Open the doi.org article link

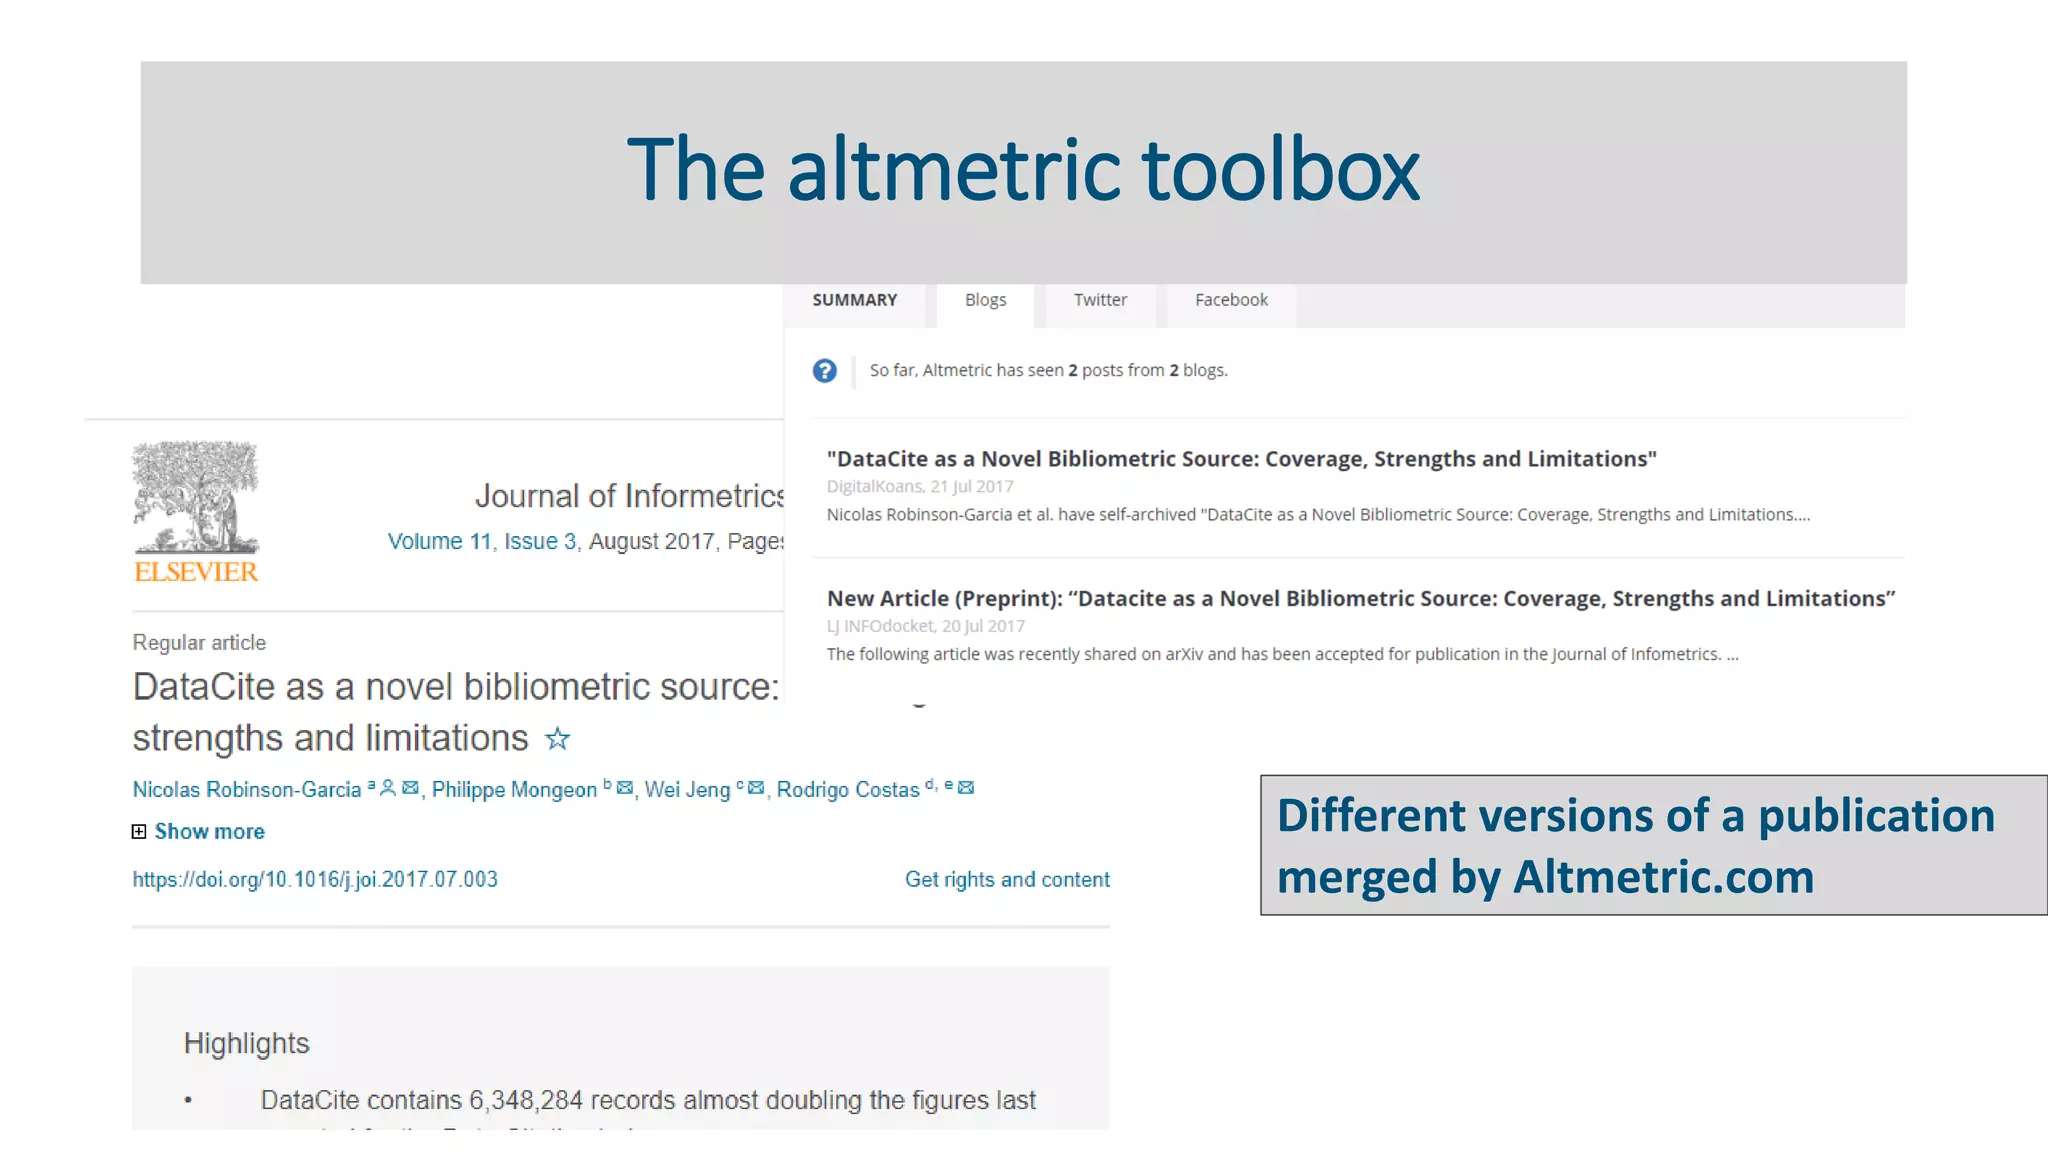[x=315, y=879]
